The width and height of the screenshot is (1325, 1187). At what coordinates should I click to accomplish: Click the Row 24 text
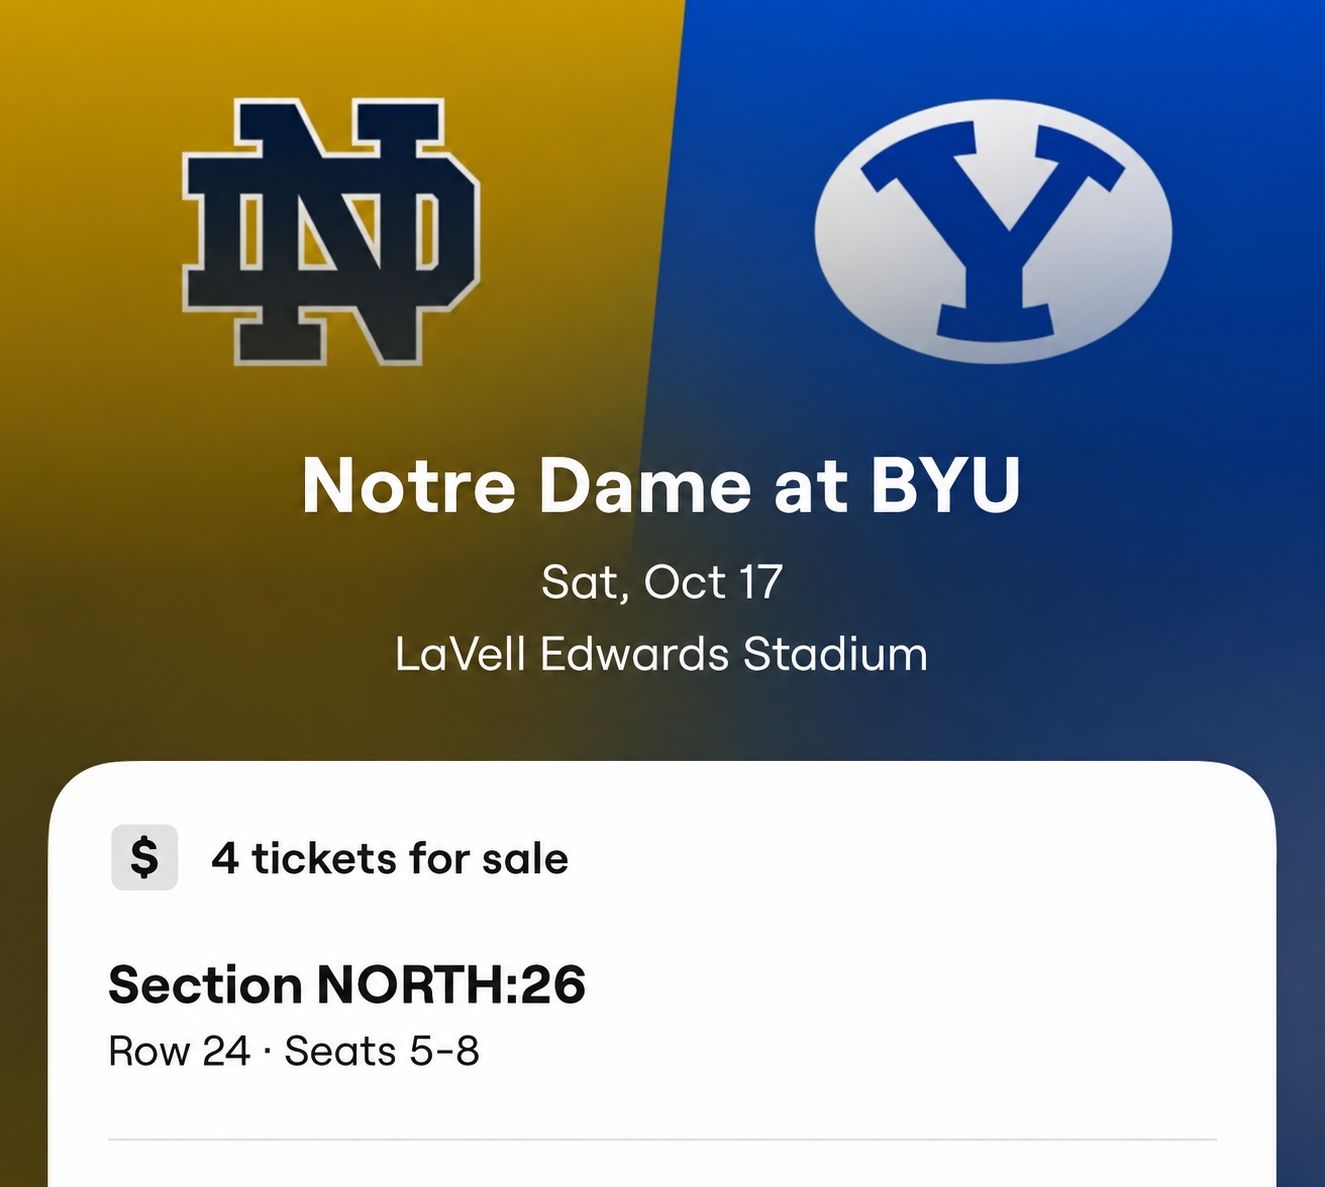179,1051
